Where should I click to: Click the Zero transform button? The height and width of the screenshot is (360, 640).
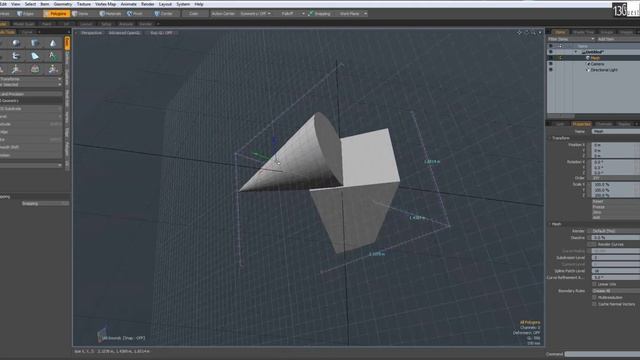(x=616, y=212)
